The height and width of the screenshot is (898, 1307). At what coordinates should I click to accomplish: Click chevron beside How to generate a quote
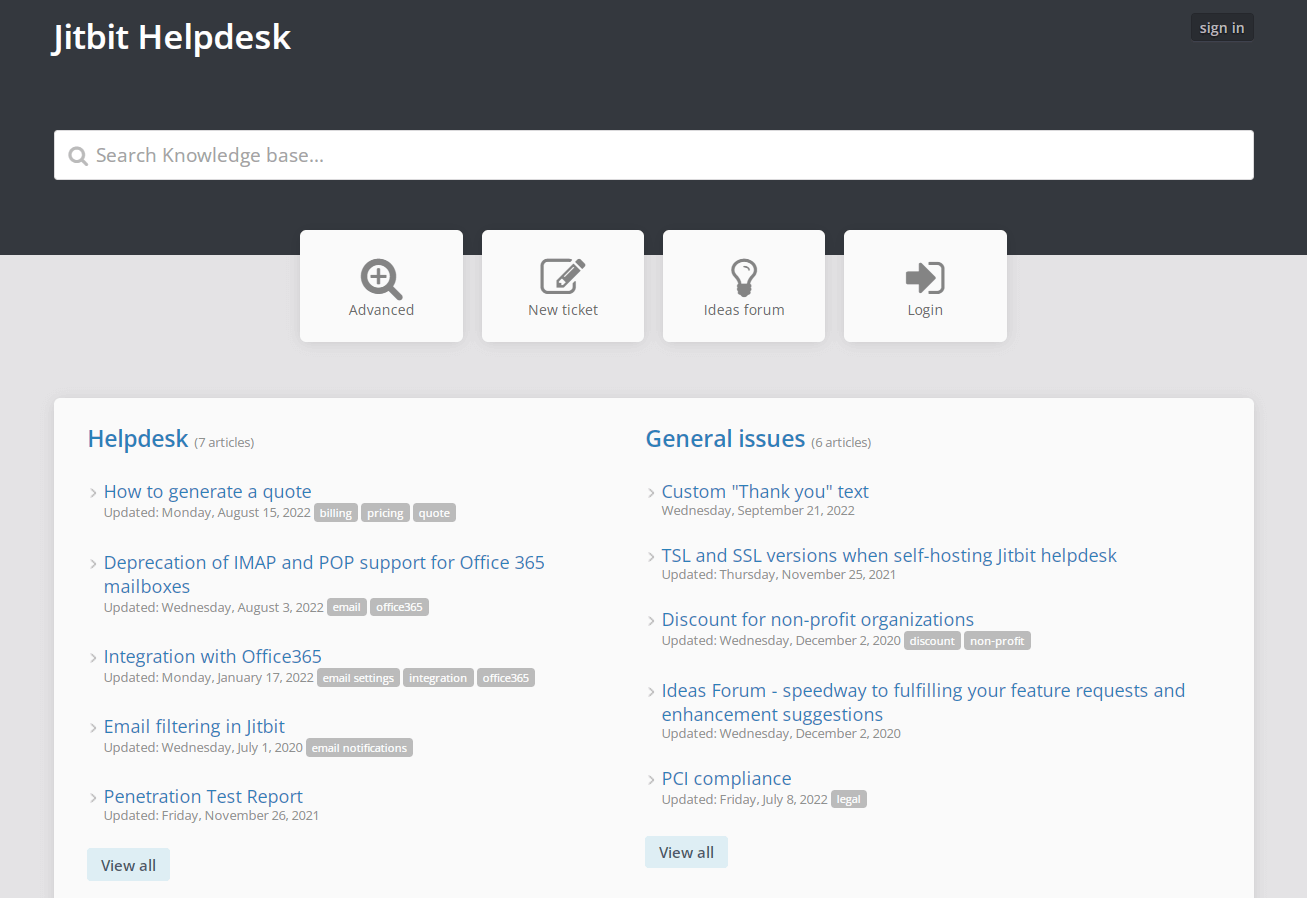pos(93,492)
